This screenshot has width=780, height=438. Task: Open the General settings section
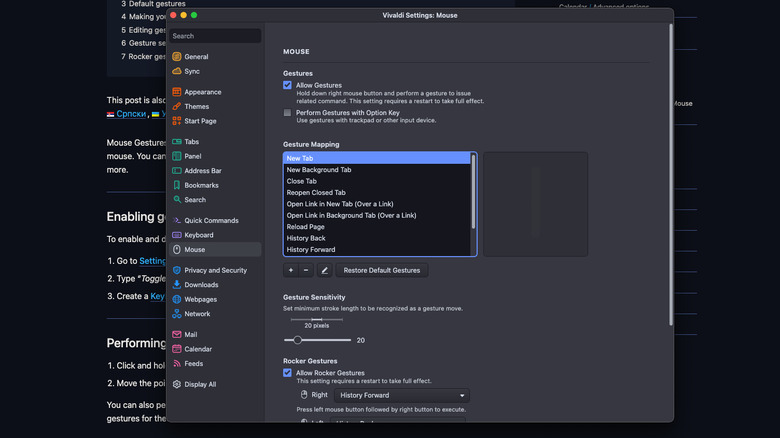(x=196, y=57)
